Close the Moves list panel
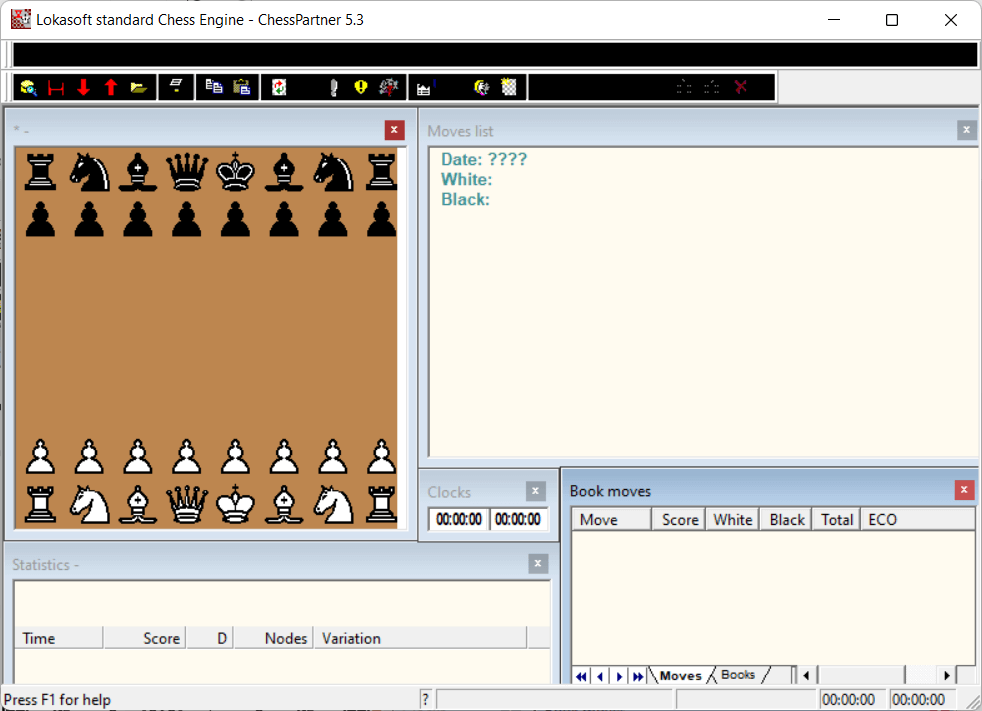 966,130
